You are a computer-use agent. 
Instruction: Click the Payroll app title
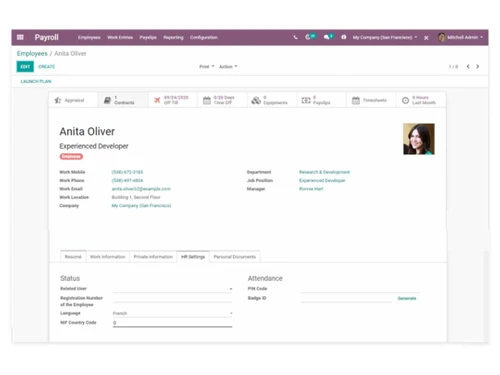[x=47, y=37]
